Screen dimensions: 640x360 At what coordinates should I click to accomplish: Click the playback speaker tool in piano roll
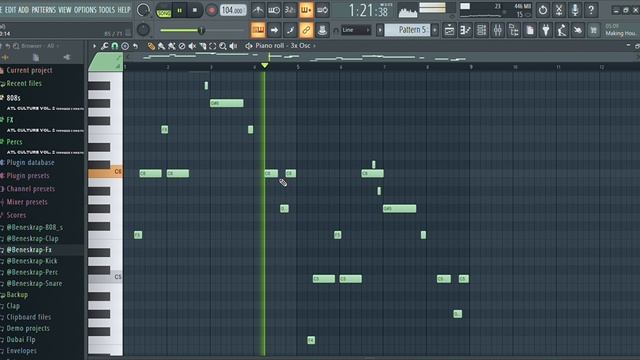[233, 46]
